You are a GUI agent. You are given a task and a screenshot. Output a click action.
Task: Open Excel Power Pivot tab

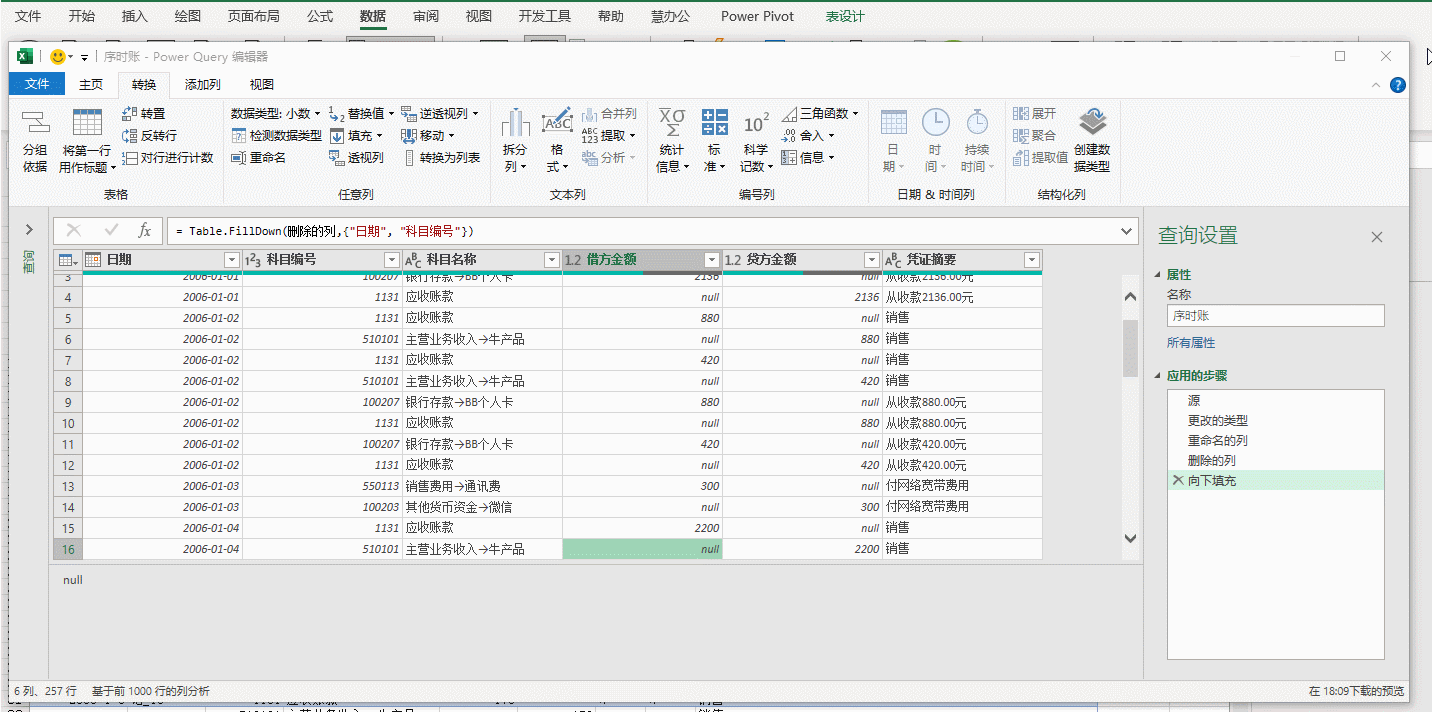point(758,16)
